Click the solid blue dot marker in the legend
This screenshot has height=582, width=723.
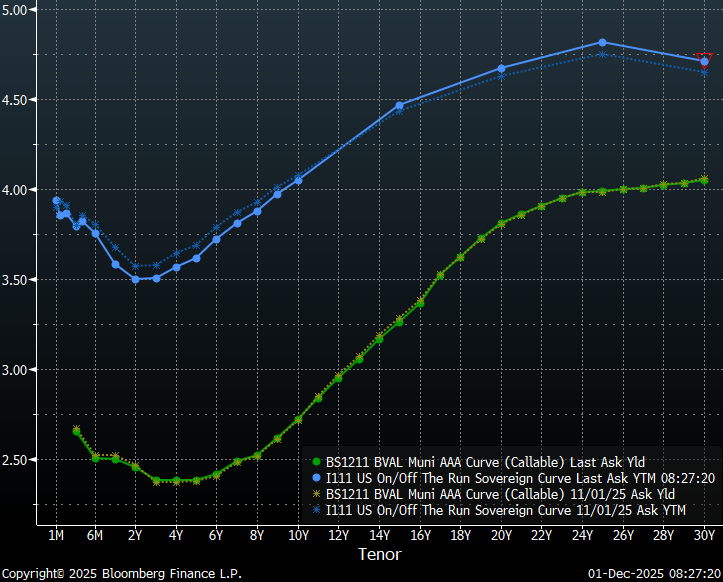click(316, 479)
